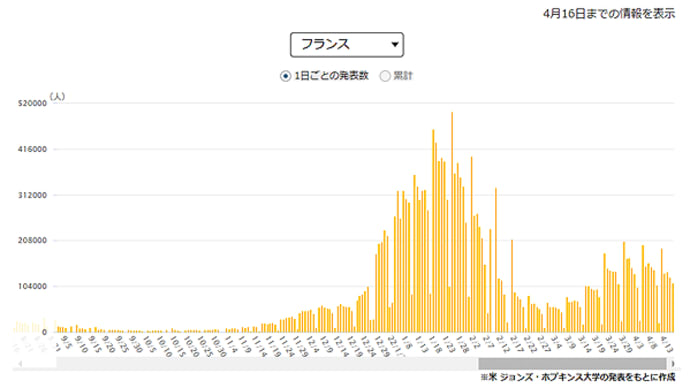Select the 累計 radio button
The height and width of the screenshot is (388, 690).
pos(385,76)
